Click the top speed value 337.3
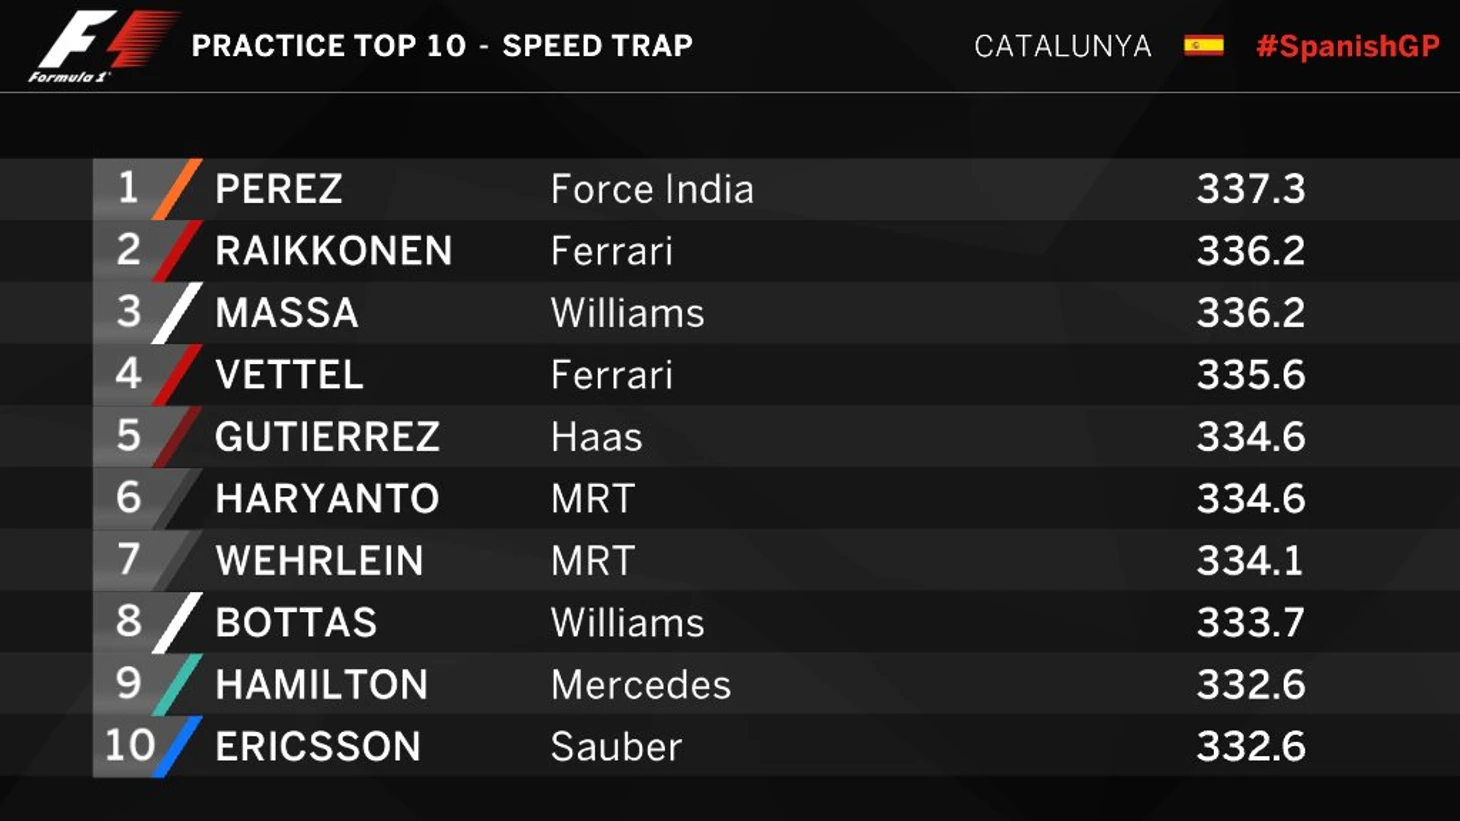Image resolution: width=1460 pixels, height=821 pixels. pyautogui.click(x=1251, y=189)
